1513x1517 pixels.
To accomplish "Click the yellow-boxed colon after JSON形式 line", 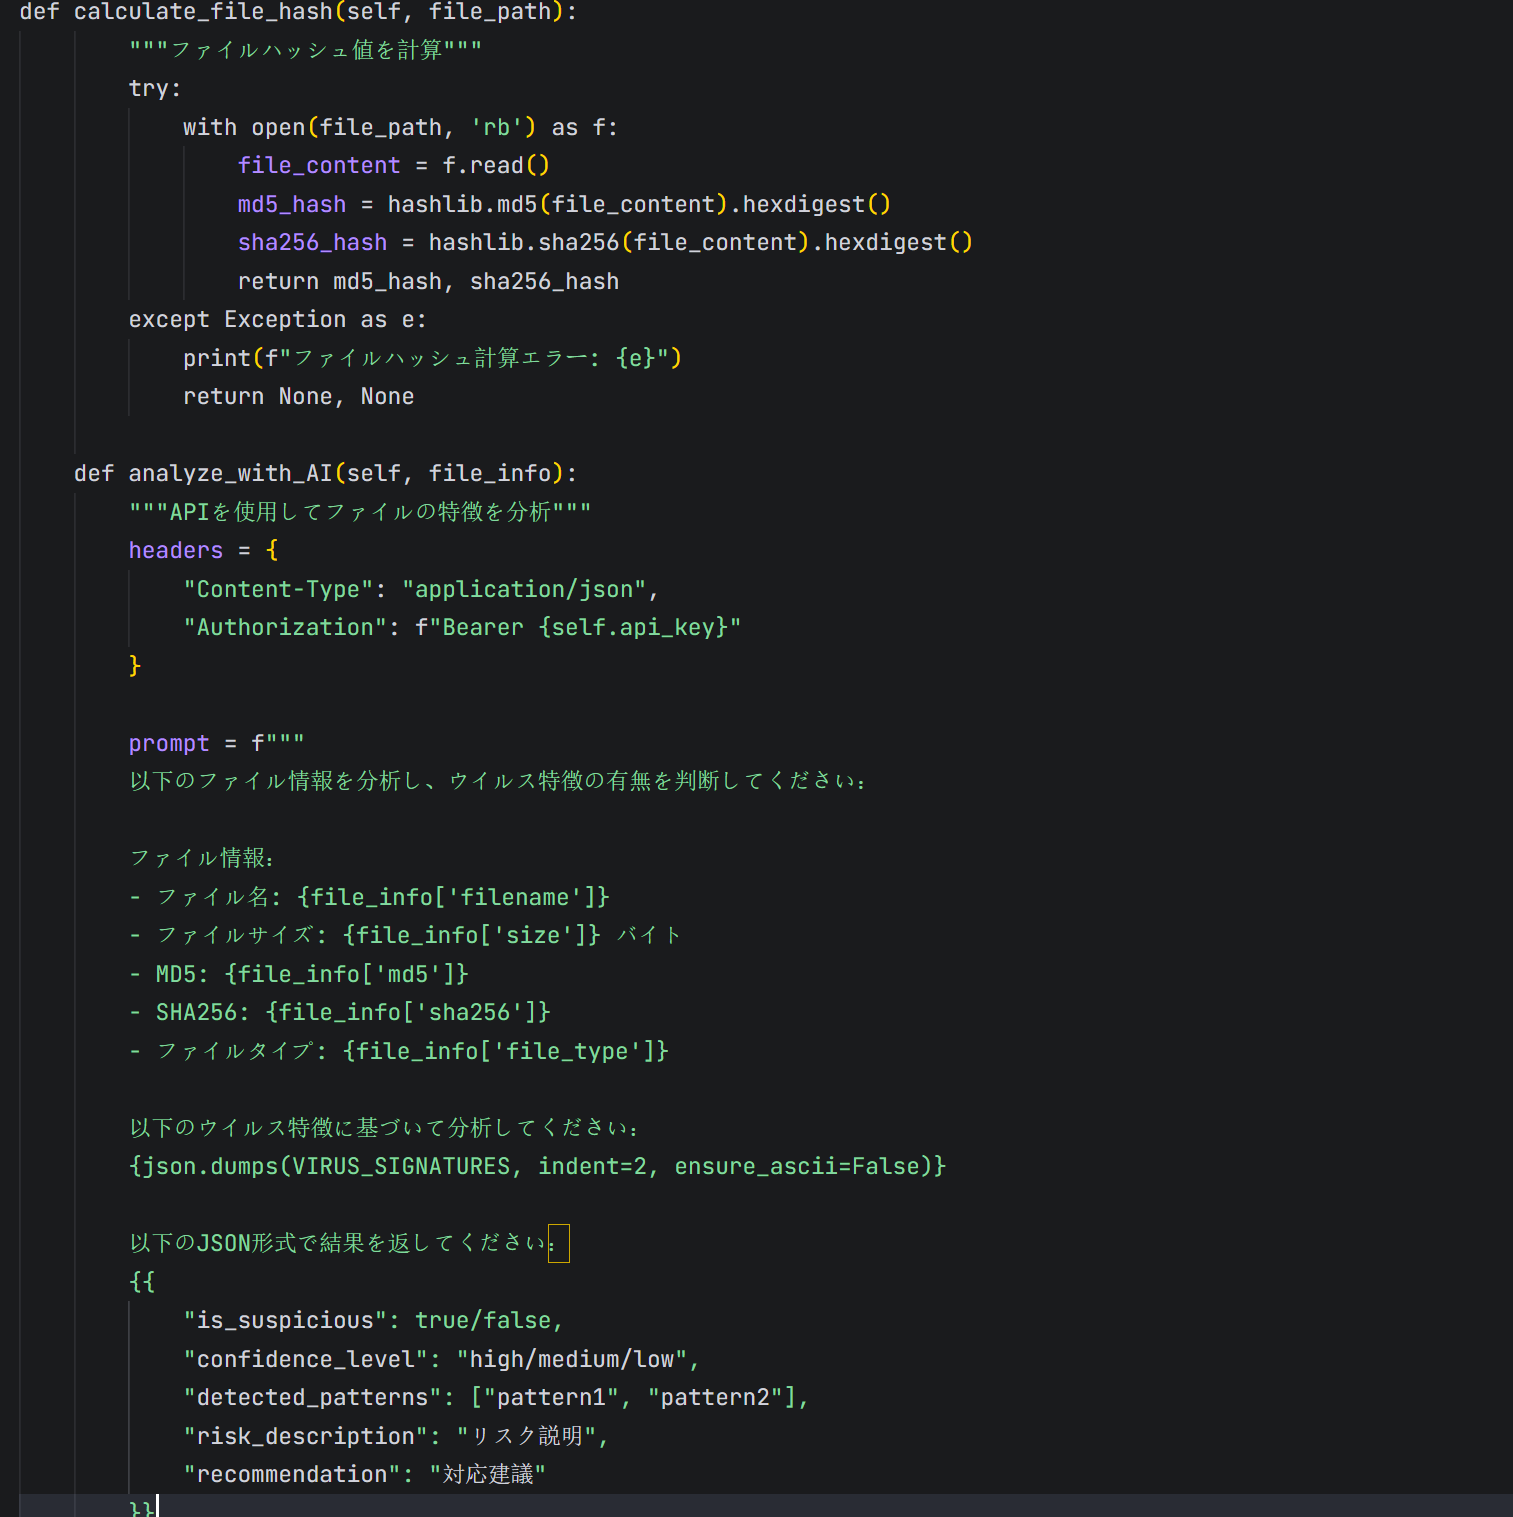I will [x=557, y=1244].
